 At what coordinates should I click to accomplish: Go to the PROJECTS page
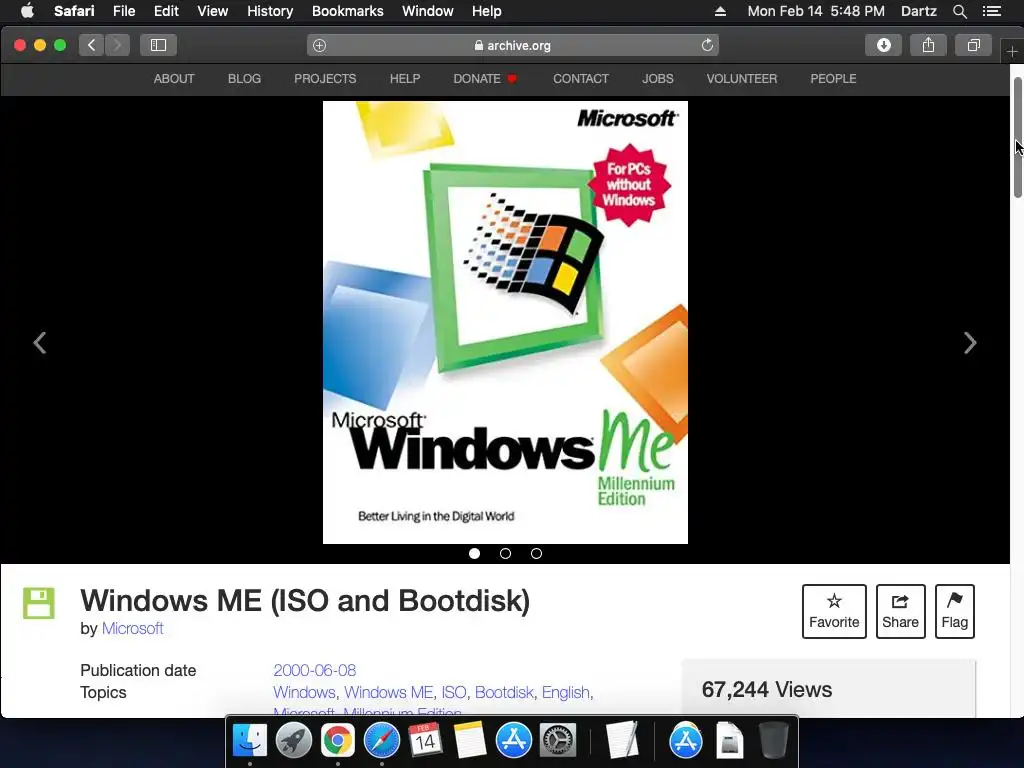(325, 78)
